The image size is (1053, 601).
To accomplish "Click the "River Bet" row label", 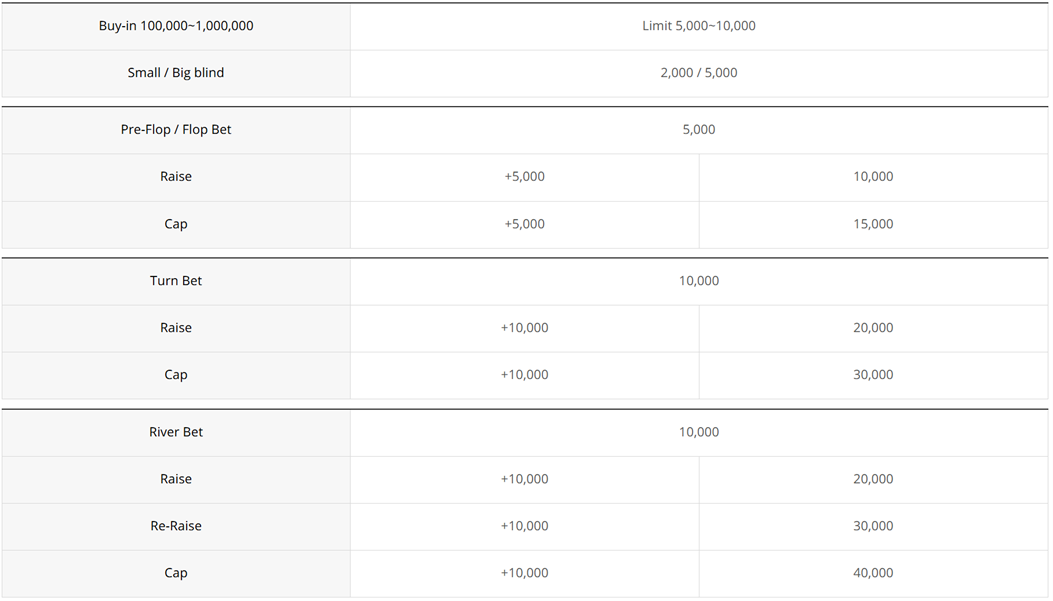I will (176, 432).
